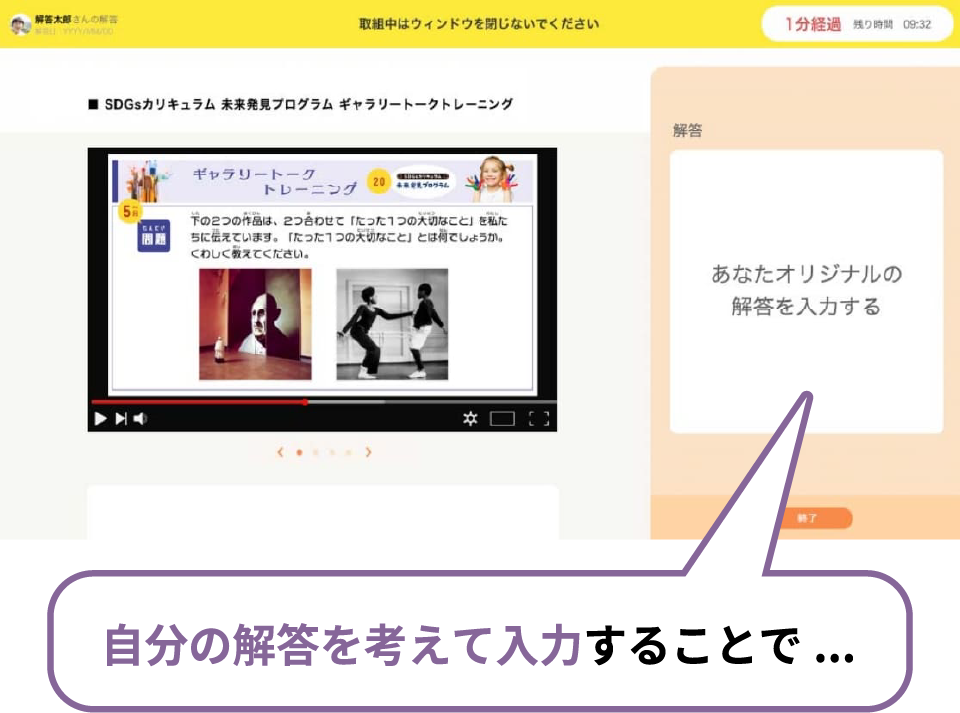
Task: Switch the video to theater mode
Action: pos(502,419)
